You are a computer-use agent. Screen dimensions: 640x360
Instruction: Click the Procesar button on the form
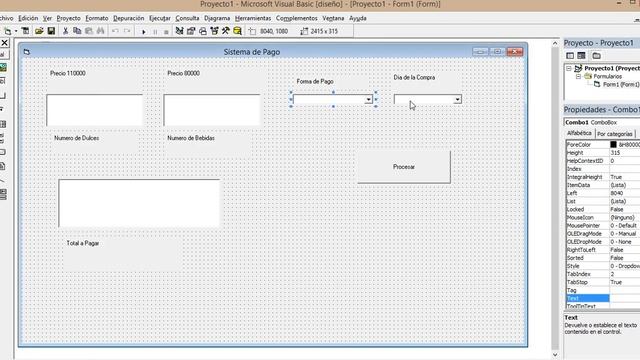[404, 167]
